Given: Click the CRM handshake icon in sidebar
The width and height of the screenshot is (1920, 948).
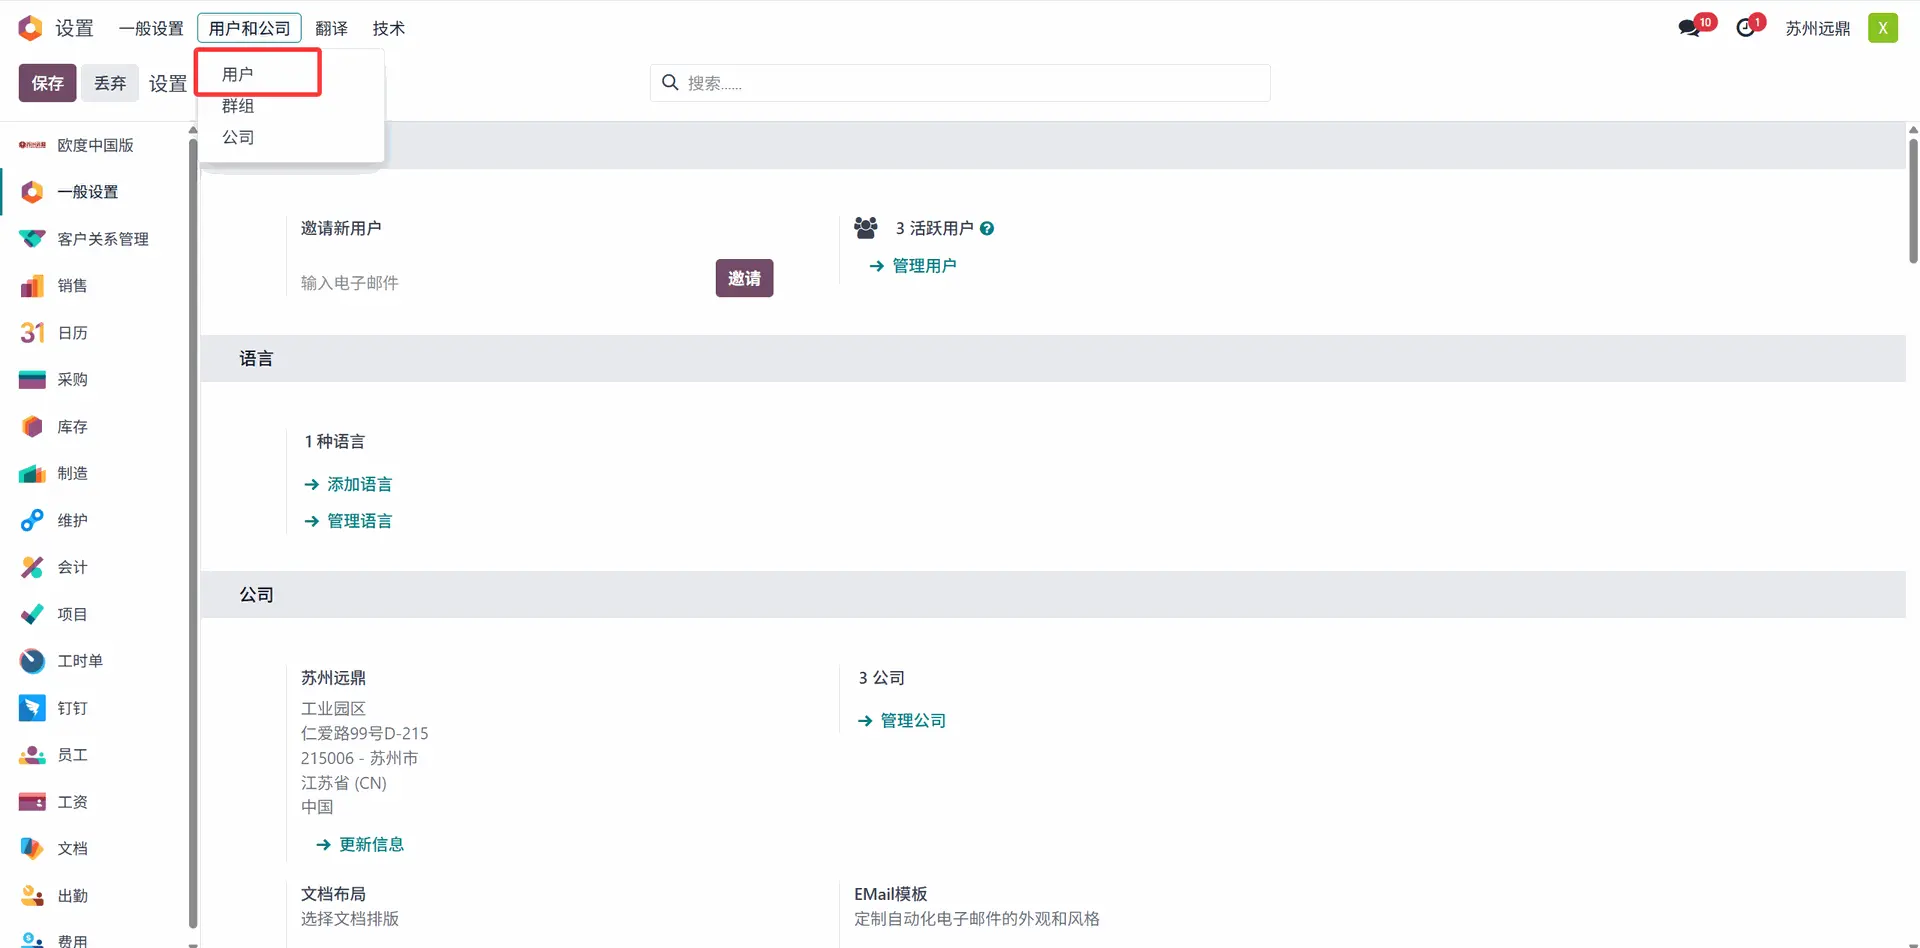Looking at the screenshot, I should 32,239.
